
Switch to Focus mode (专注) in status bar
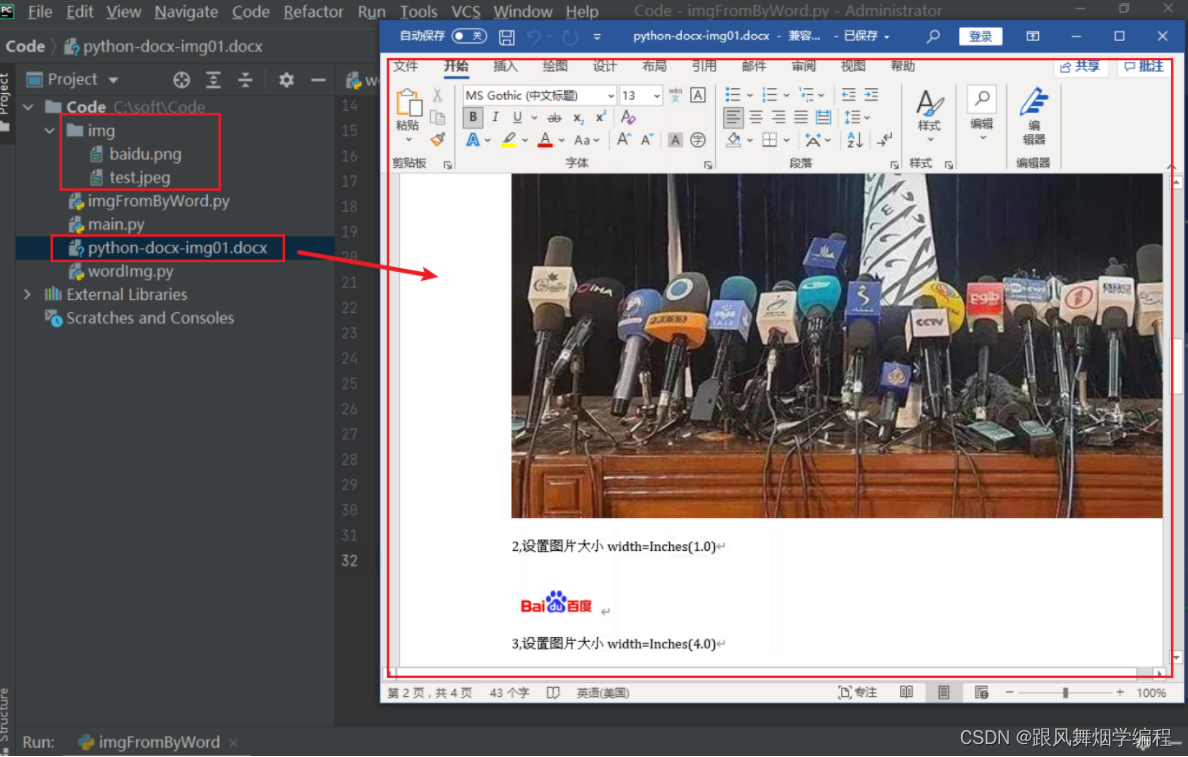858,693
